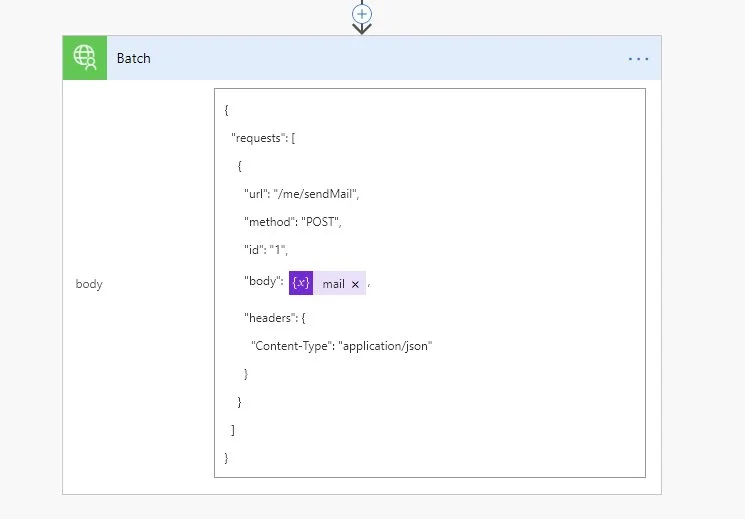The width and height of the screenshot is (745, 519).
Task: Remove the mail variable token
Action: click(x=355, y=284)
